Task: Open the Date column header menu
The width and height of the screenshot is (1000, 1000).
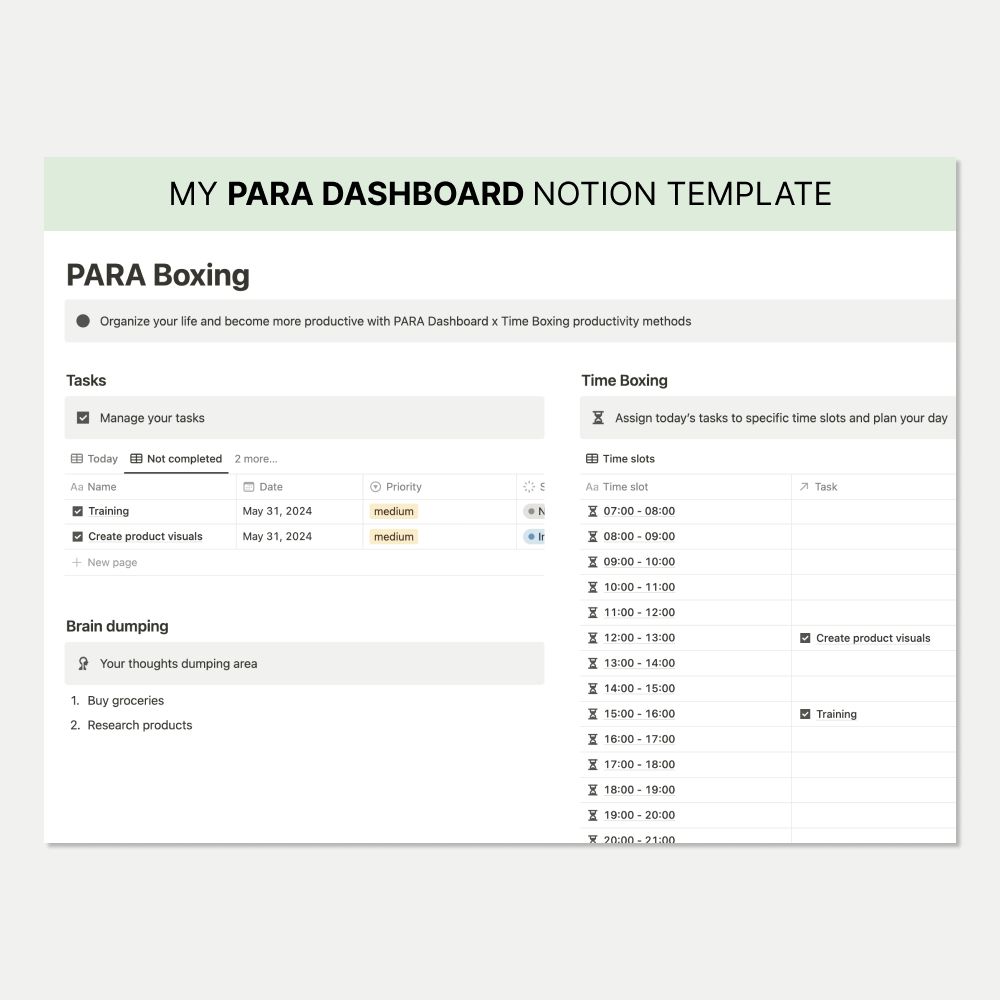Action: pyautogui.click(x=300, y=487)
